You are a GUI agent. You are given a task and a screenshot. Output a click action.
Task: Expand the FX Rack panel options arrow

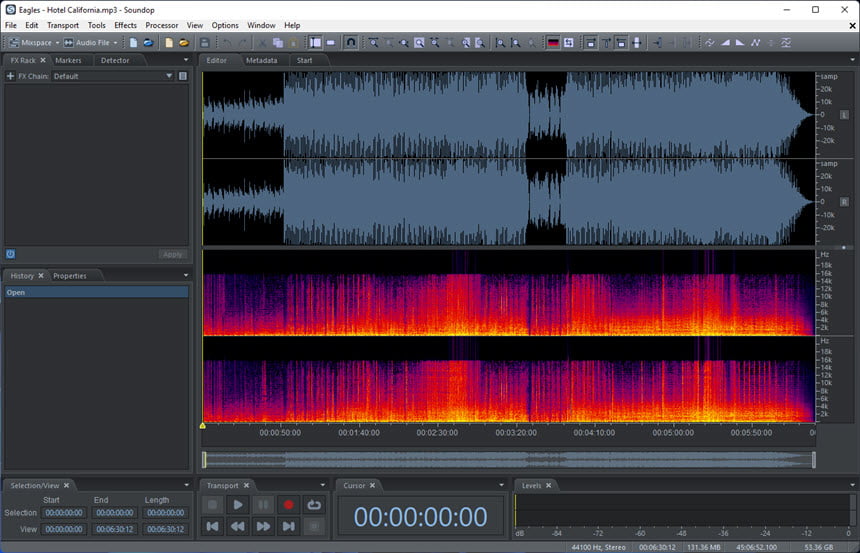tap(186, 60)
